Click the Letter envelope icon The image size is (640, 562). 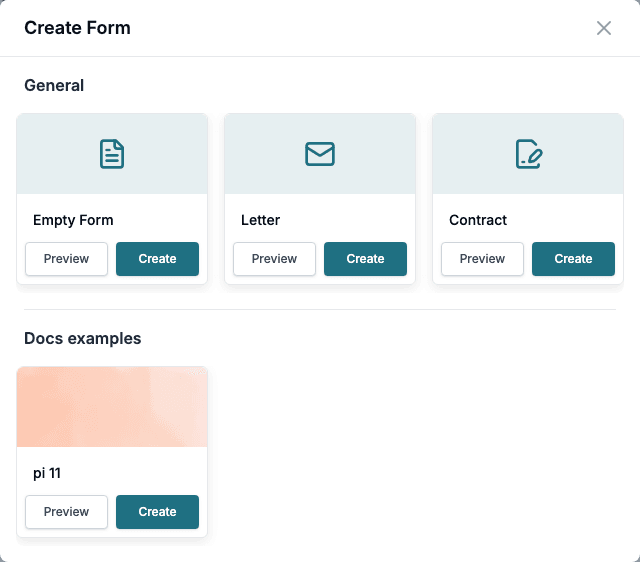[x=320, y=154]
